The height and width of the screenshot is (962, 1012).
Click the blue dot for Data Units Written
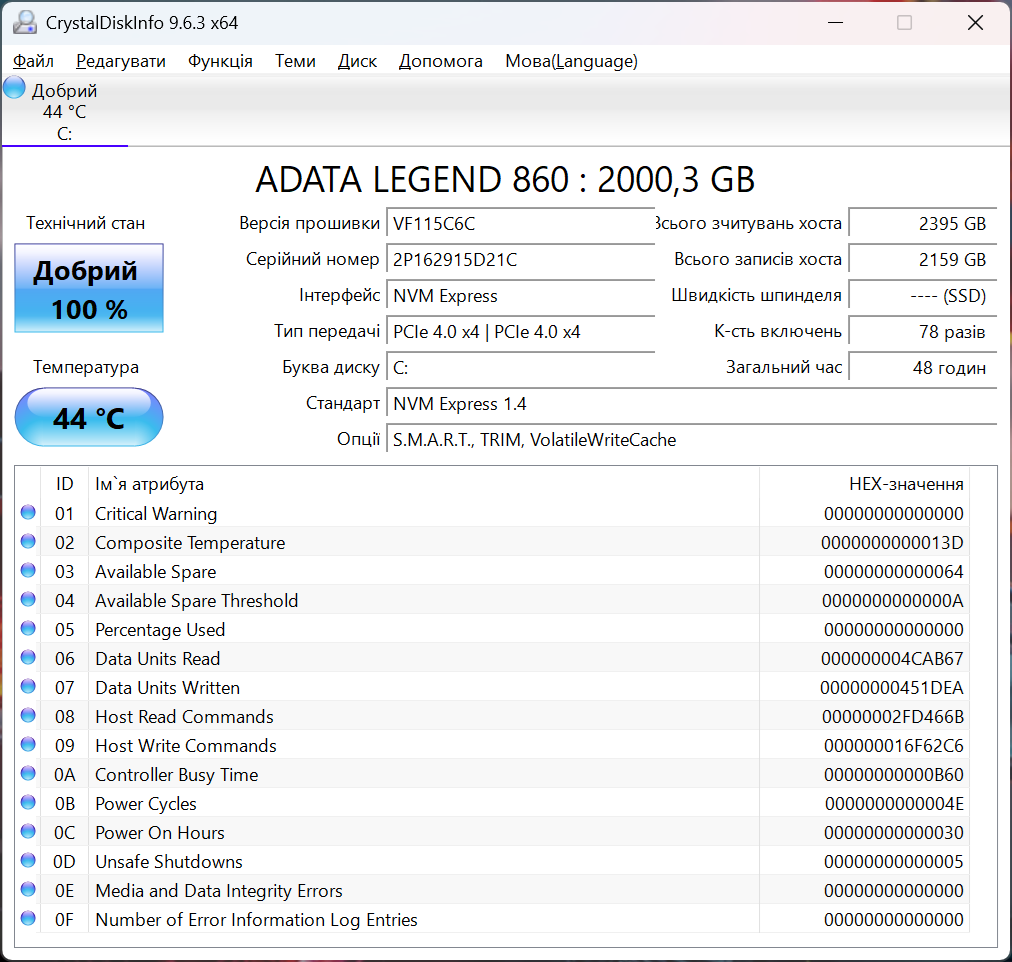28,687
